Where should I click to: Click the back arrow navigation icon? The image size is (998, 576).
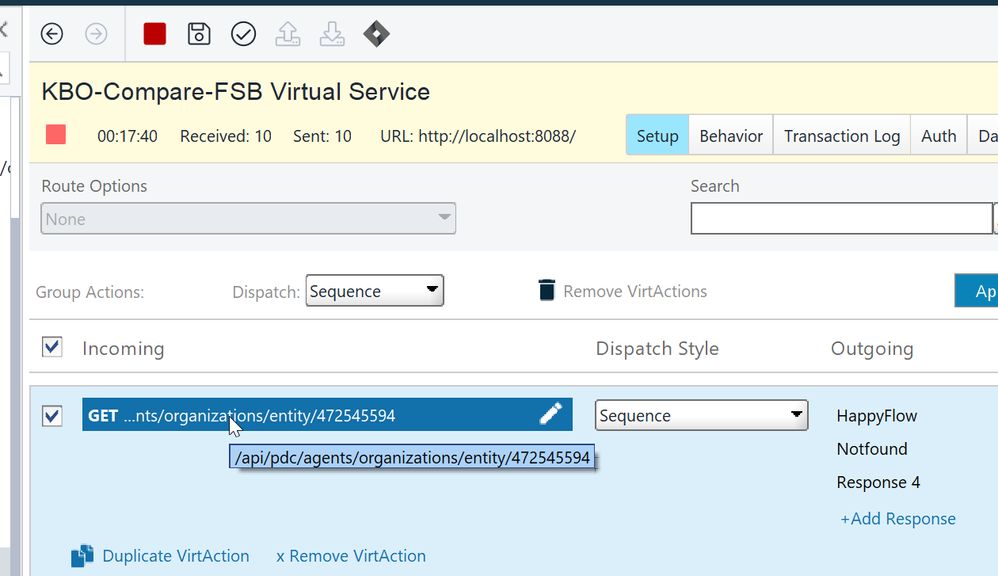52,34
